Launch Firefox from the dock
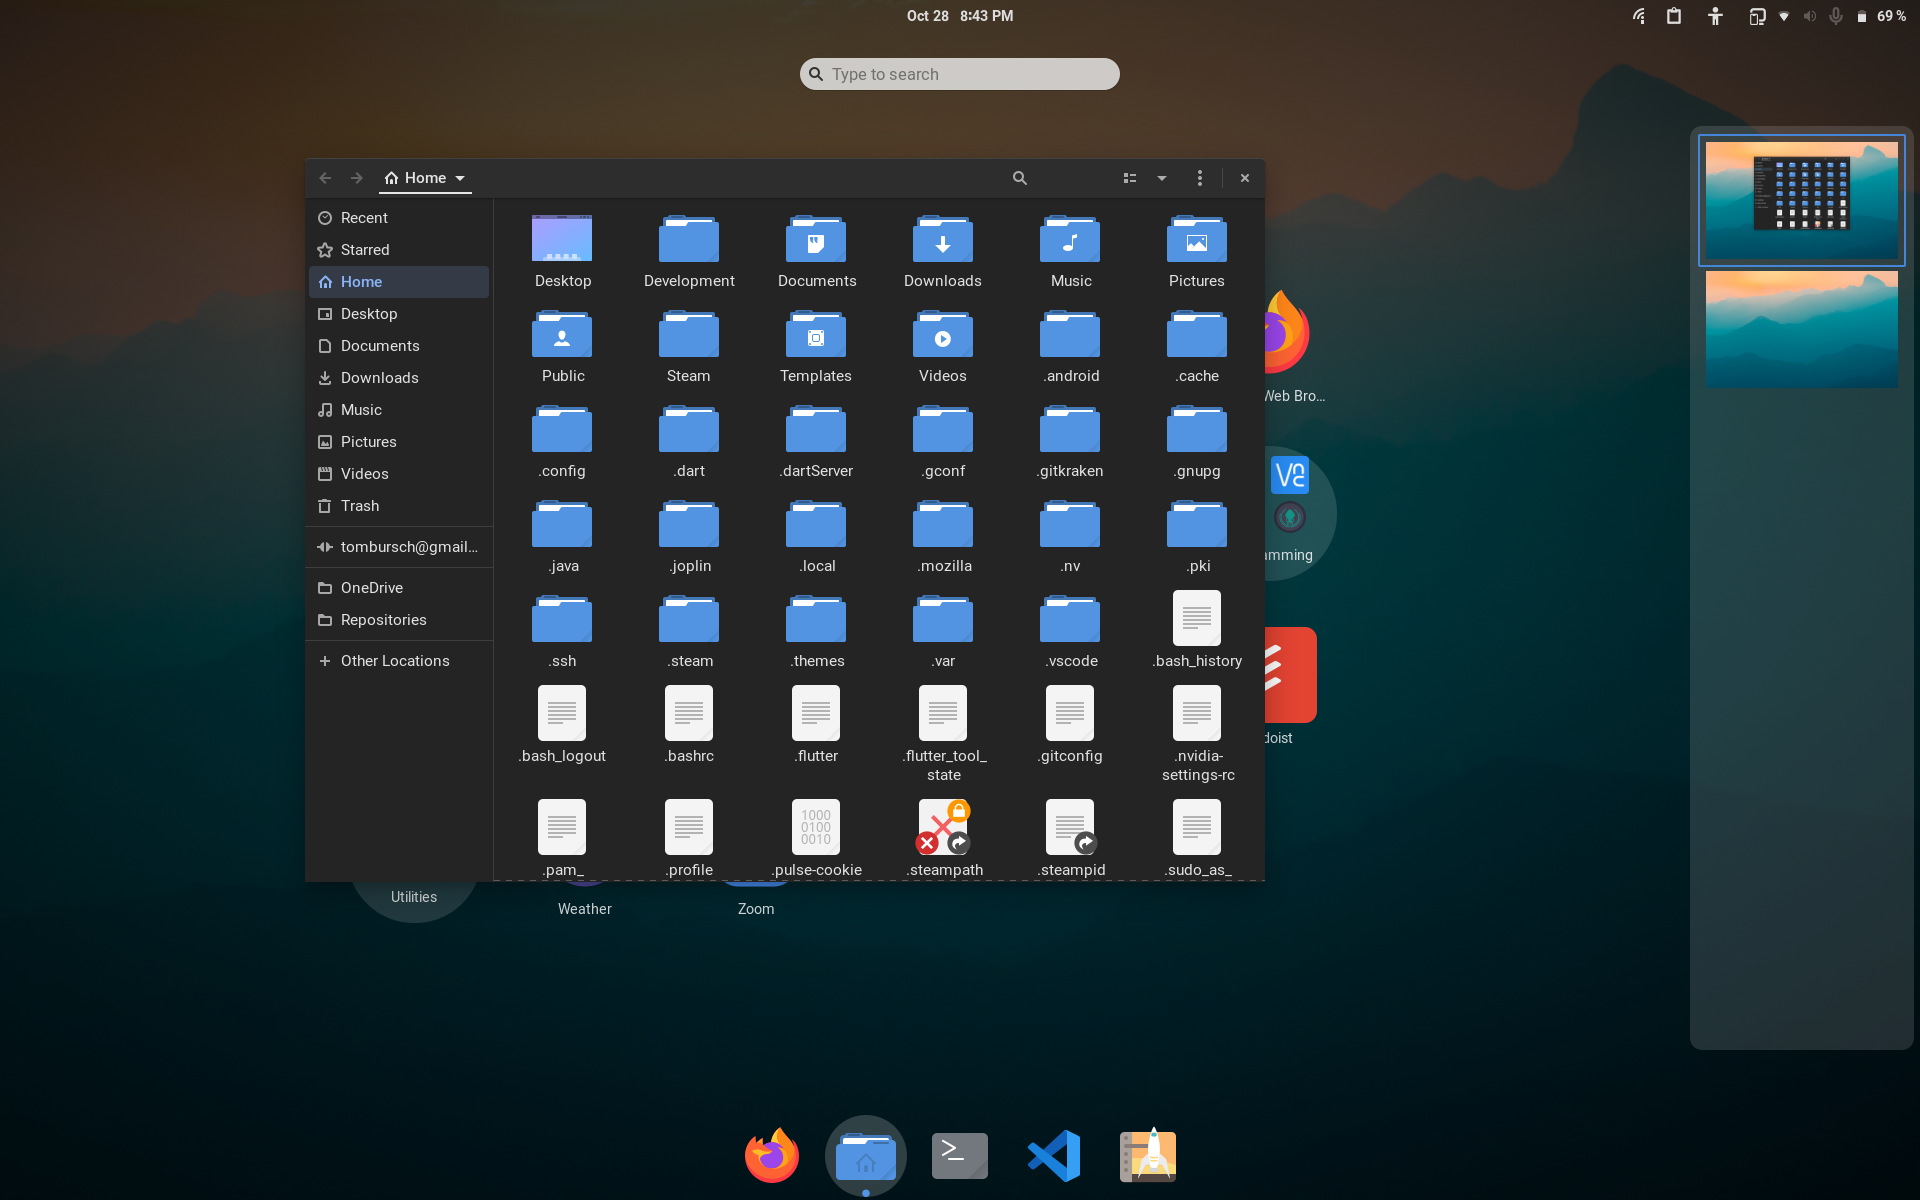1920x1200 pixels. coord(772,1156)
